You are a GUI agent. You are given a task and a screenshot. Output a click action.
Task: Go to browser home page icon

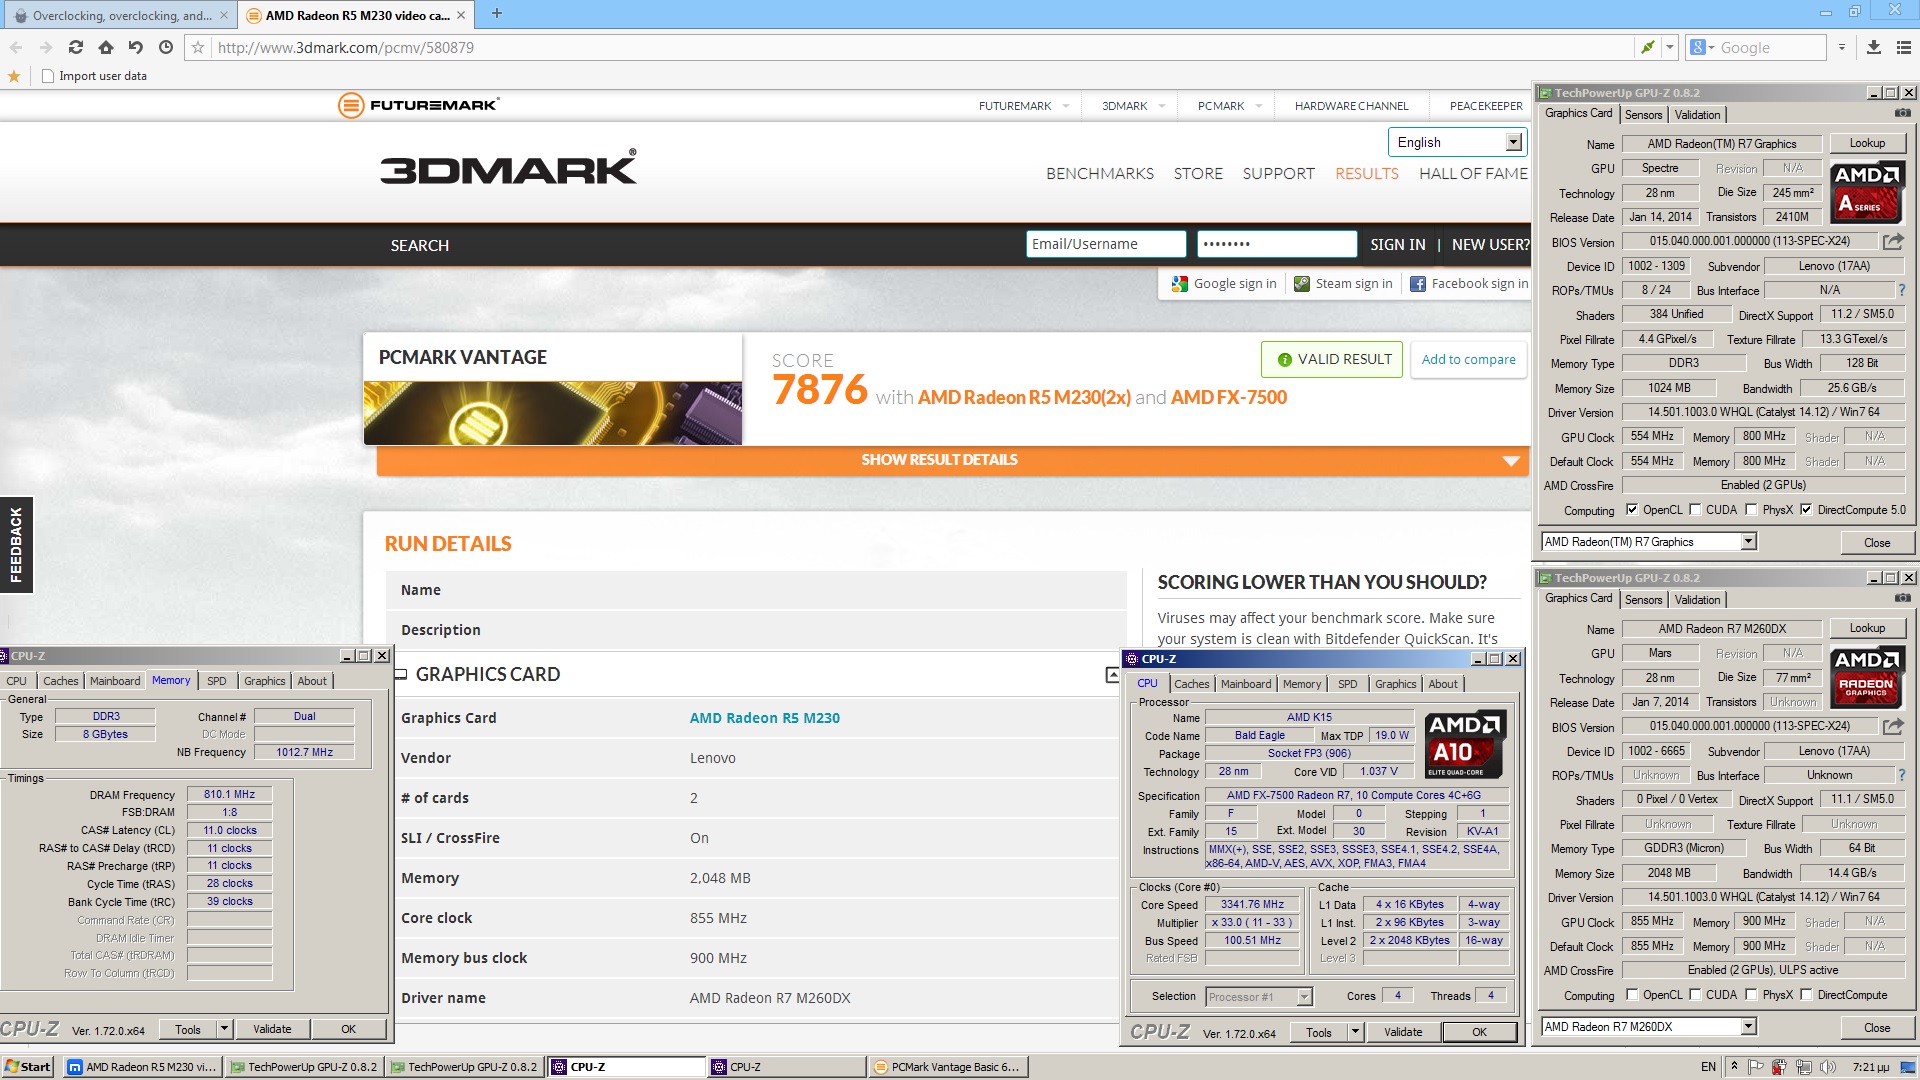tap(106, 47)
